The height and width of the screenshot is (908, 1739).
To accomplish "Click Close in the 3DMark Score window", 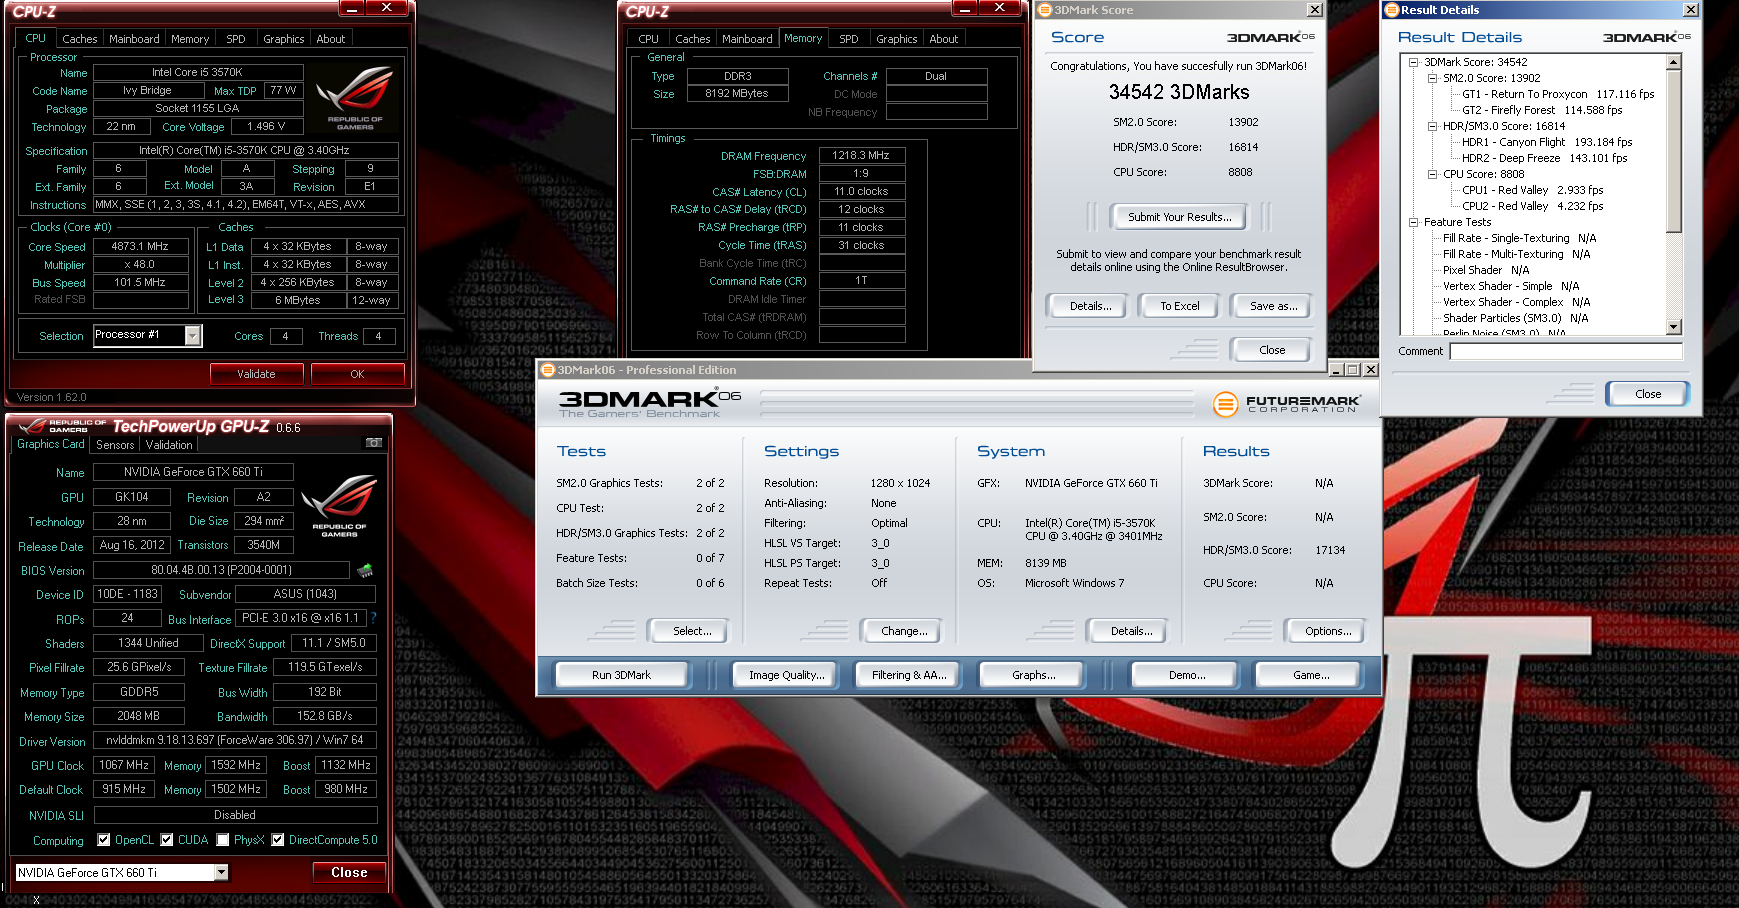I will [1272, 350].
